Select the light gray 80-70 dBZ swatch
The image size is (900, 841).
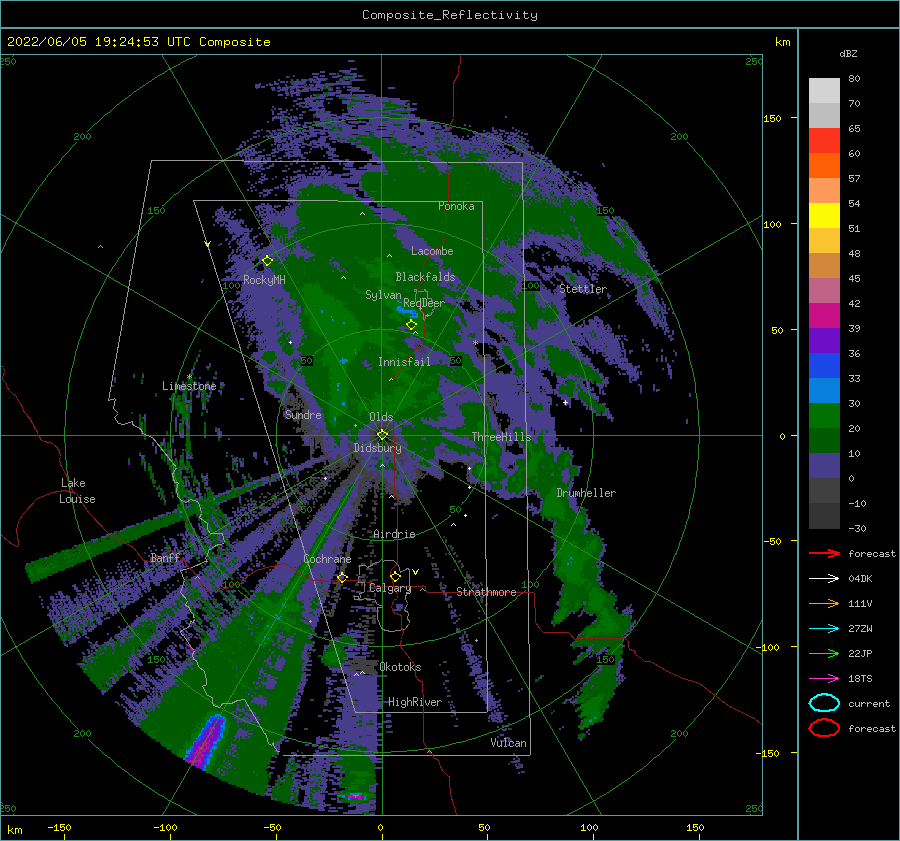point(824,91)
